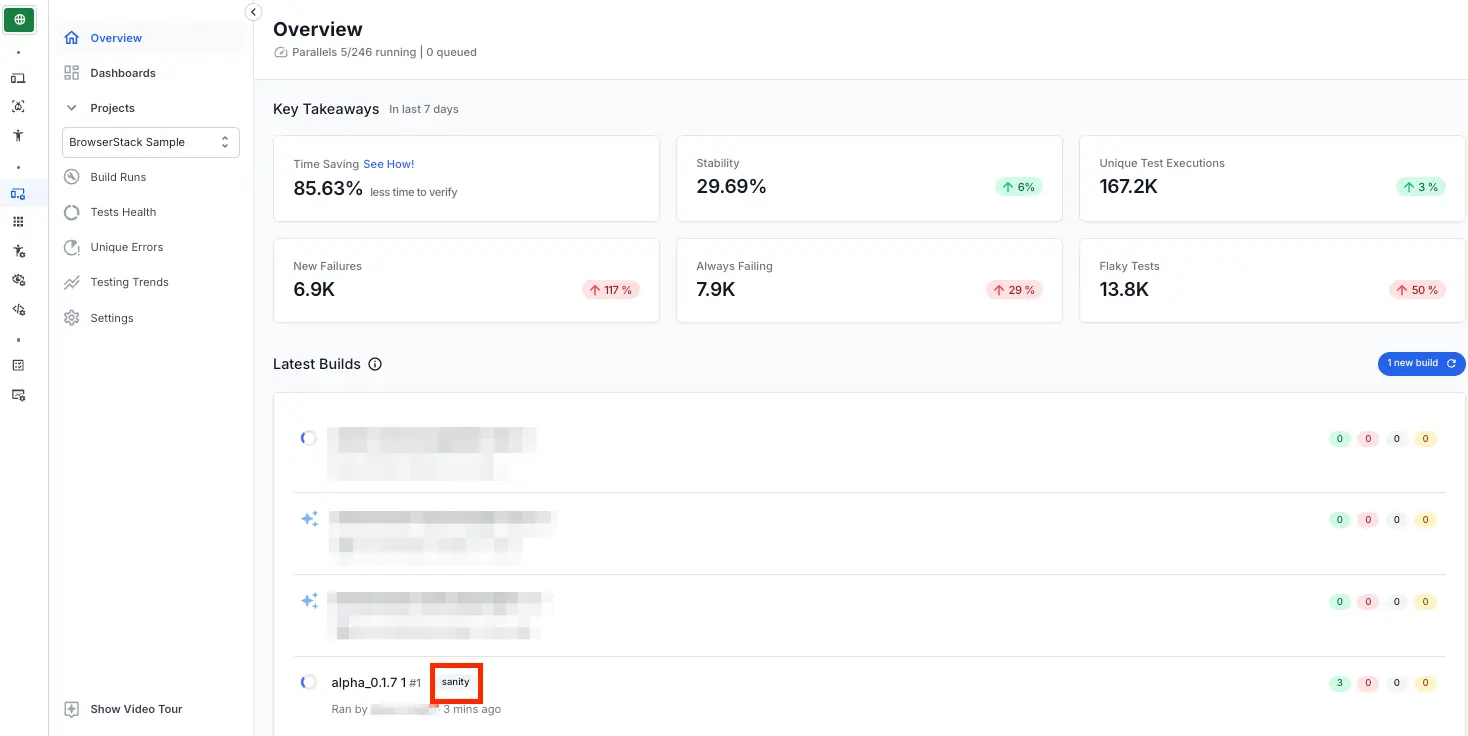The image size is (1468, 736).
Task: Click the Tests Health circle icon
Action: click(x=71, y=212)
